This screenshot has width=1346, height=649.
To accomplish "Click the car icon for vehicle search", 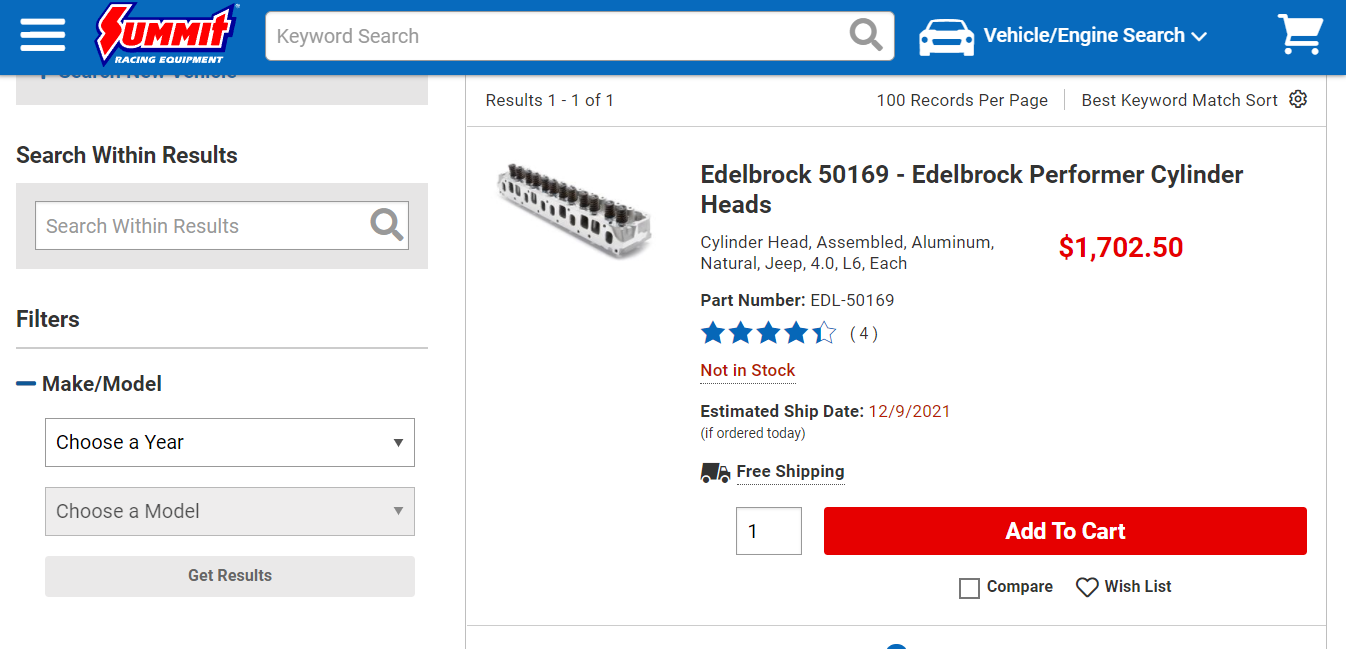I will tap(946, 36).
